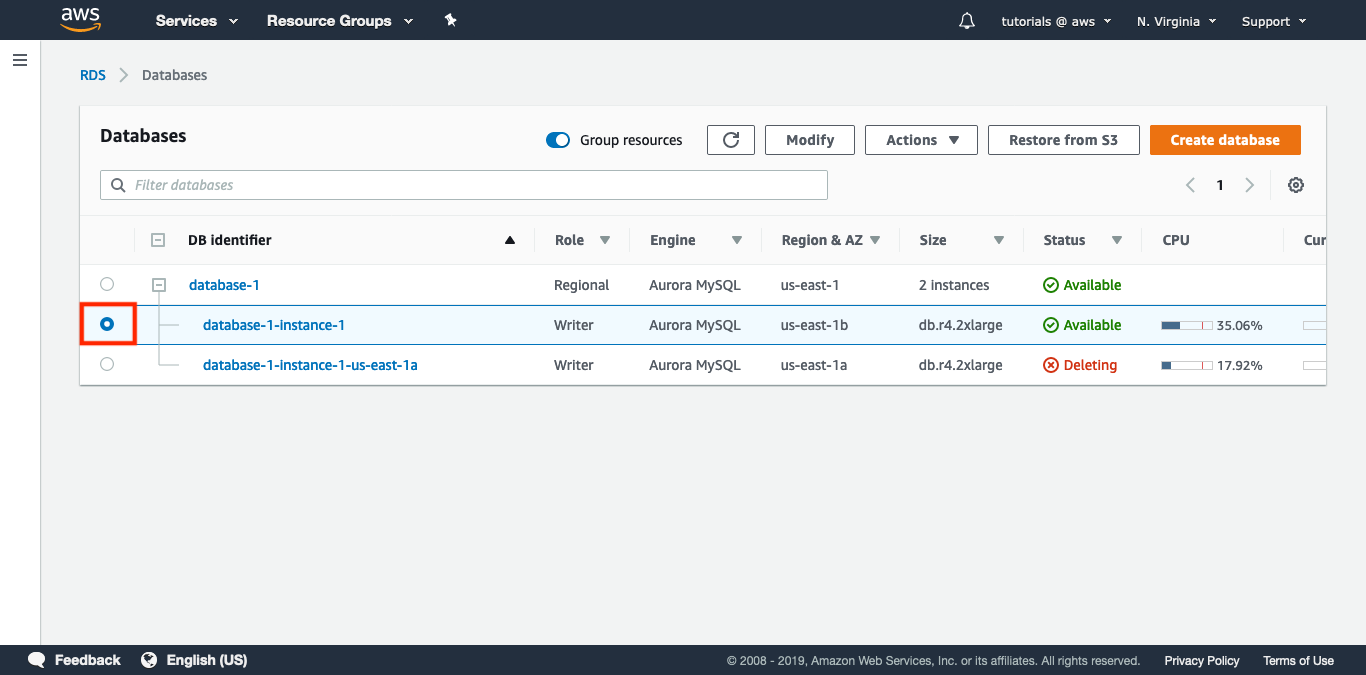Open the database-1-instance-1-us-east-1a link

[x=310, y=365]
